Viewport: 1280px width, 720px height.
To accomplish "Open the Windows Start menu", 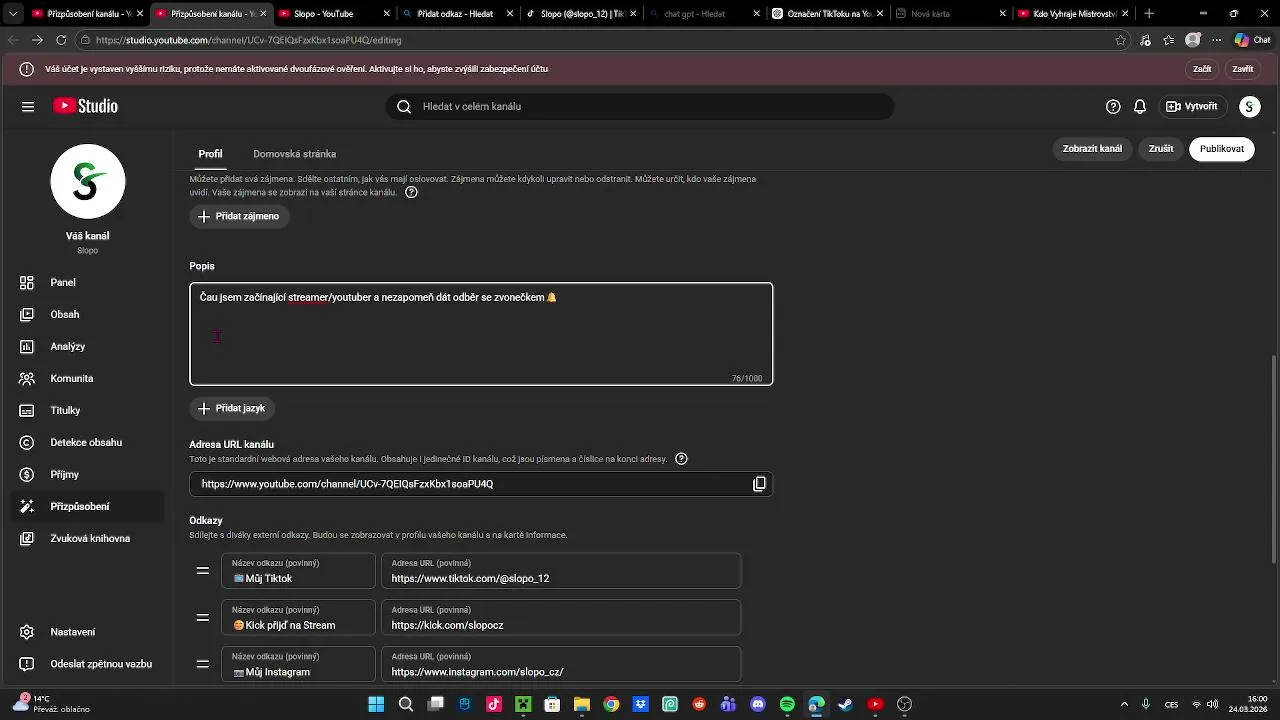I will [376, 705].
